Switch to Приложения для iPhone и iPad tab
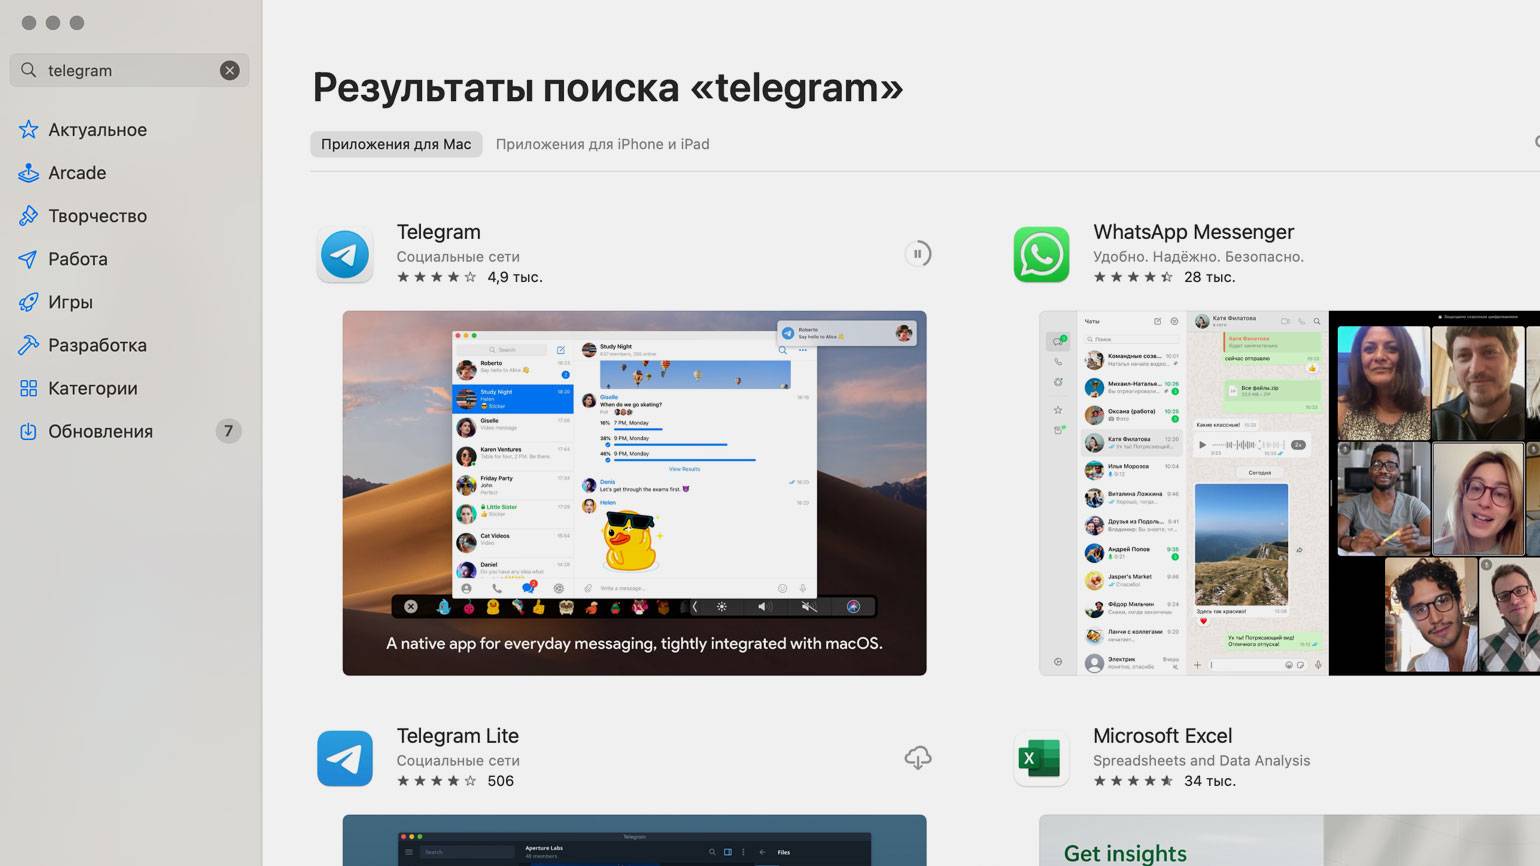Image resolution: width=1540 pixels, height=866 pixels. (x=602, y=144)
